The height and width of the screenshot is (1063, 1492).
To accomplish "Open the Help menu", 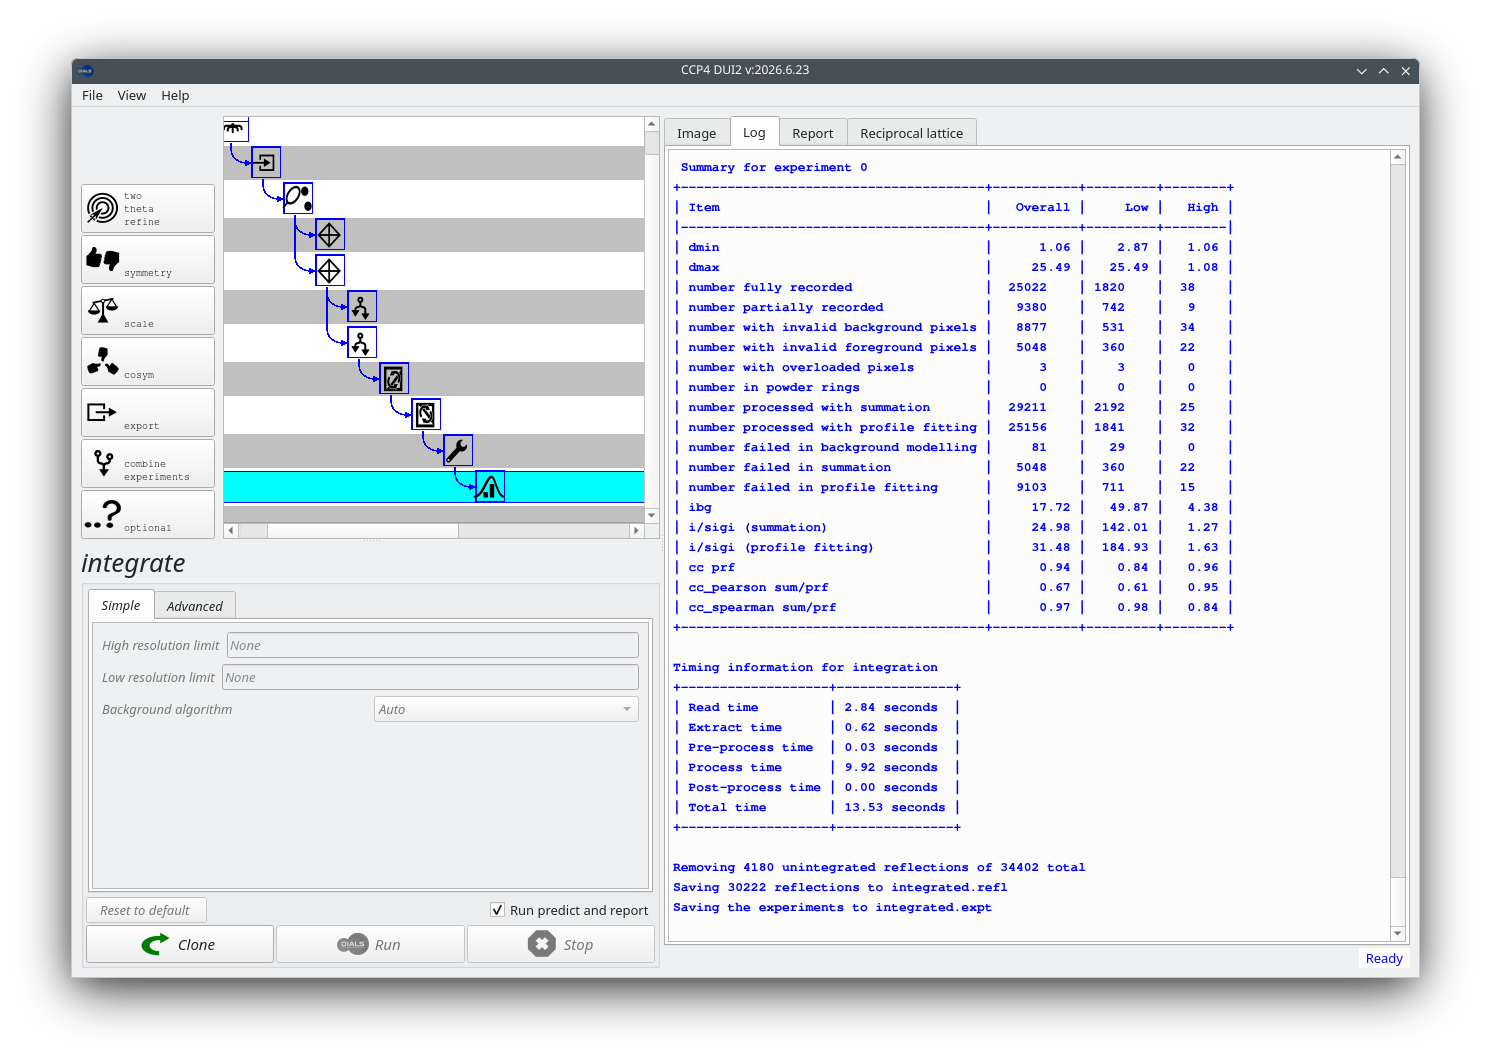I will [x=175, y=96].
